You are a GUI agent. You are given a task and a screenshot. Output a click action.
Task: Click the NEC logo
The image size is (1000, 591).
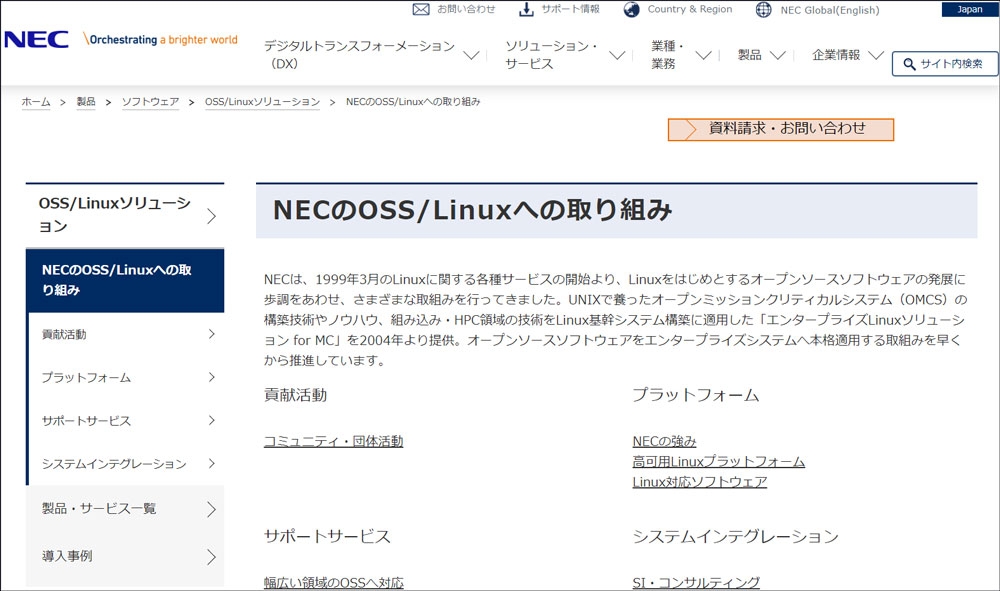pyautogui.click(x=36, y=40)
